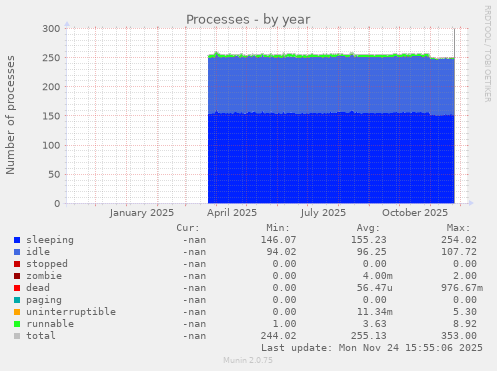Click zombie maximum value 2.00
The height and width of the screenshot is (371, 497).
[465, 276]
